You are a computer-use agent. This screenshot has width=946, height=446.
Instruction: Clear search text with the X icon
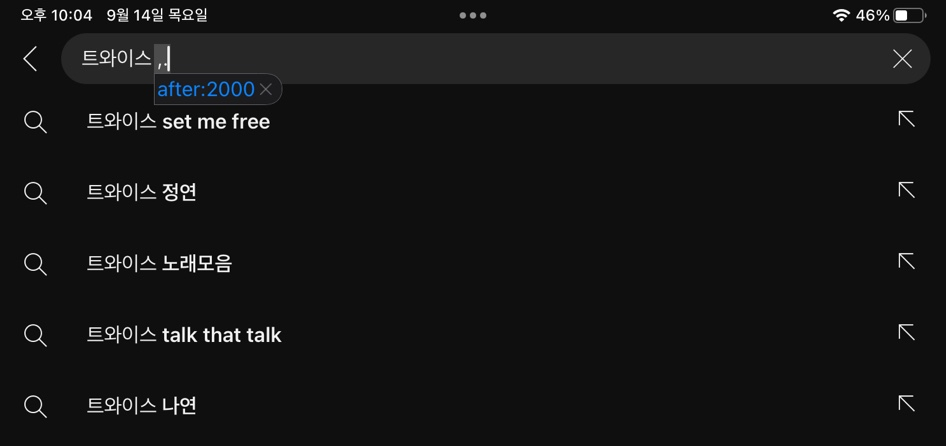[902, 59]
